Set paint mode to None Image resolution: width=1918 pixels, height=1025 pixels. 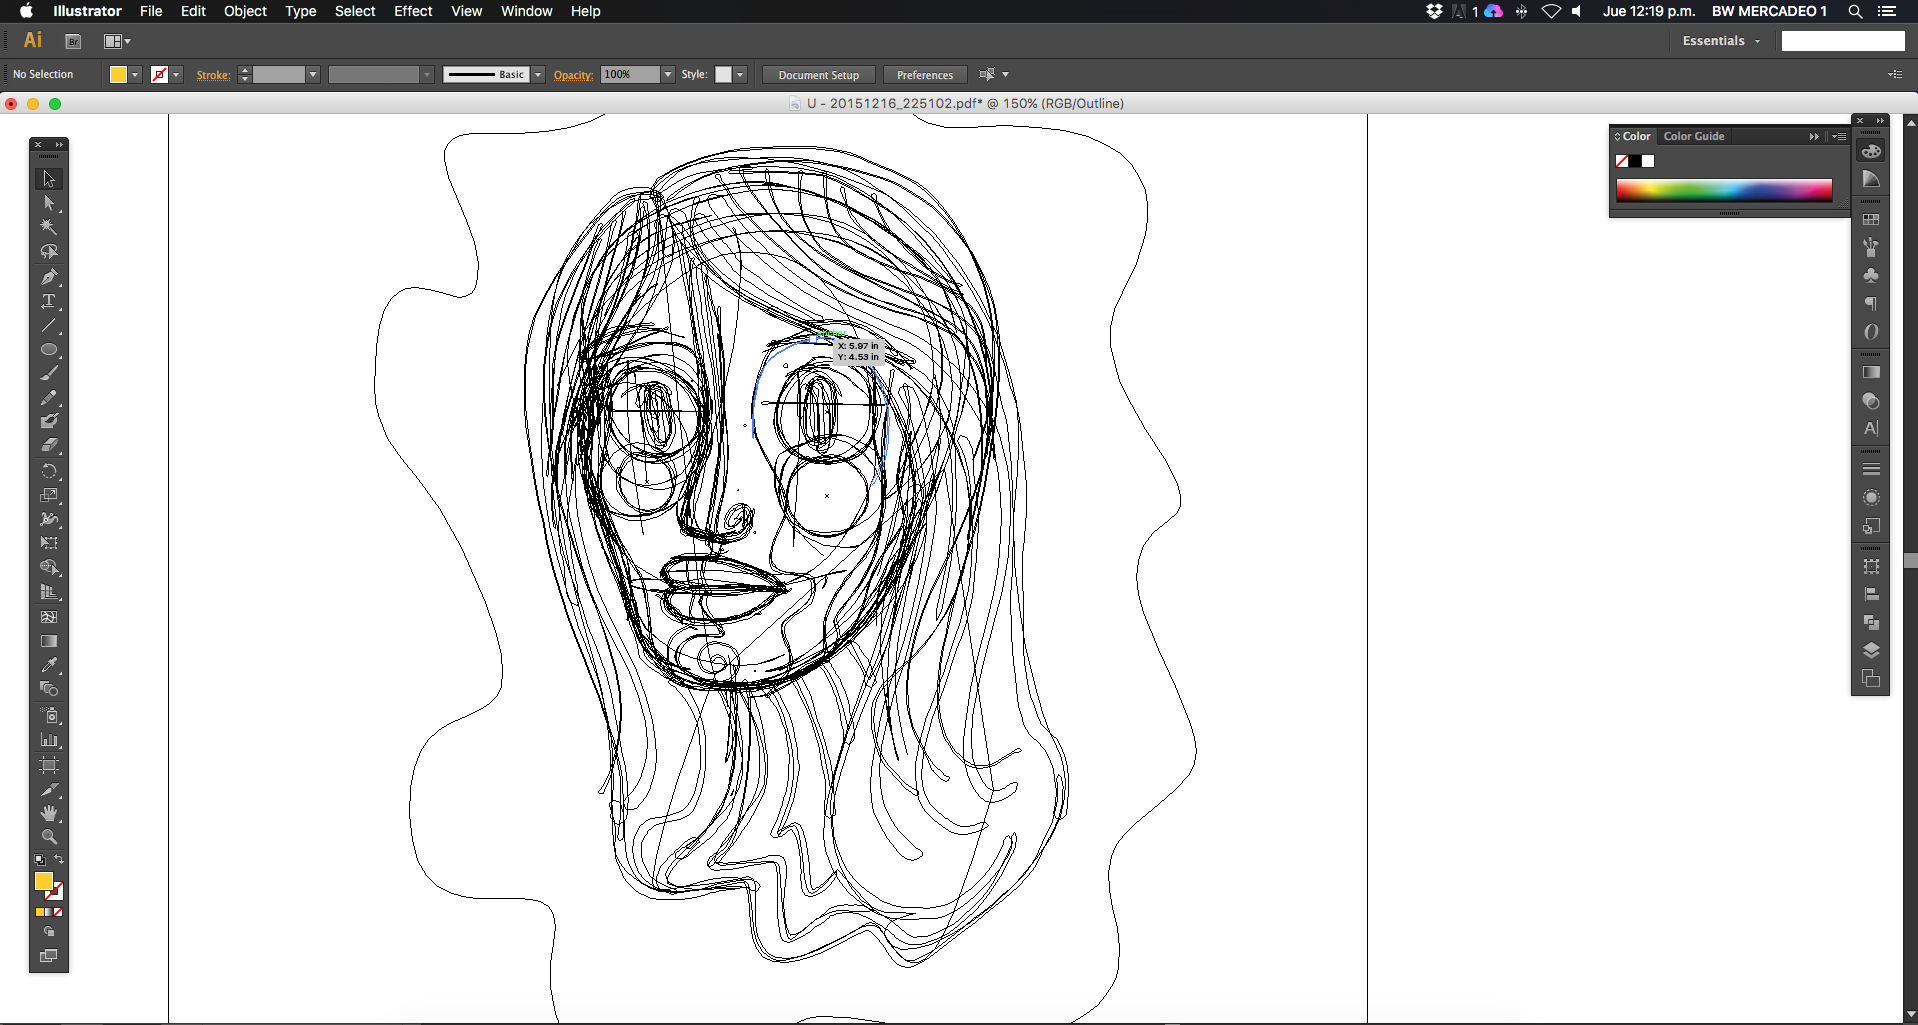coord(58,912)
